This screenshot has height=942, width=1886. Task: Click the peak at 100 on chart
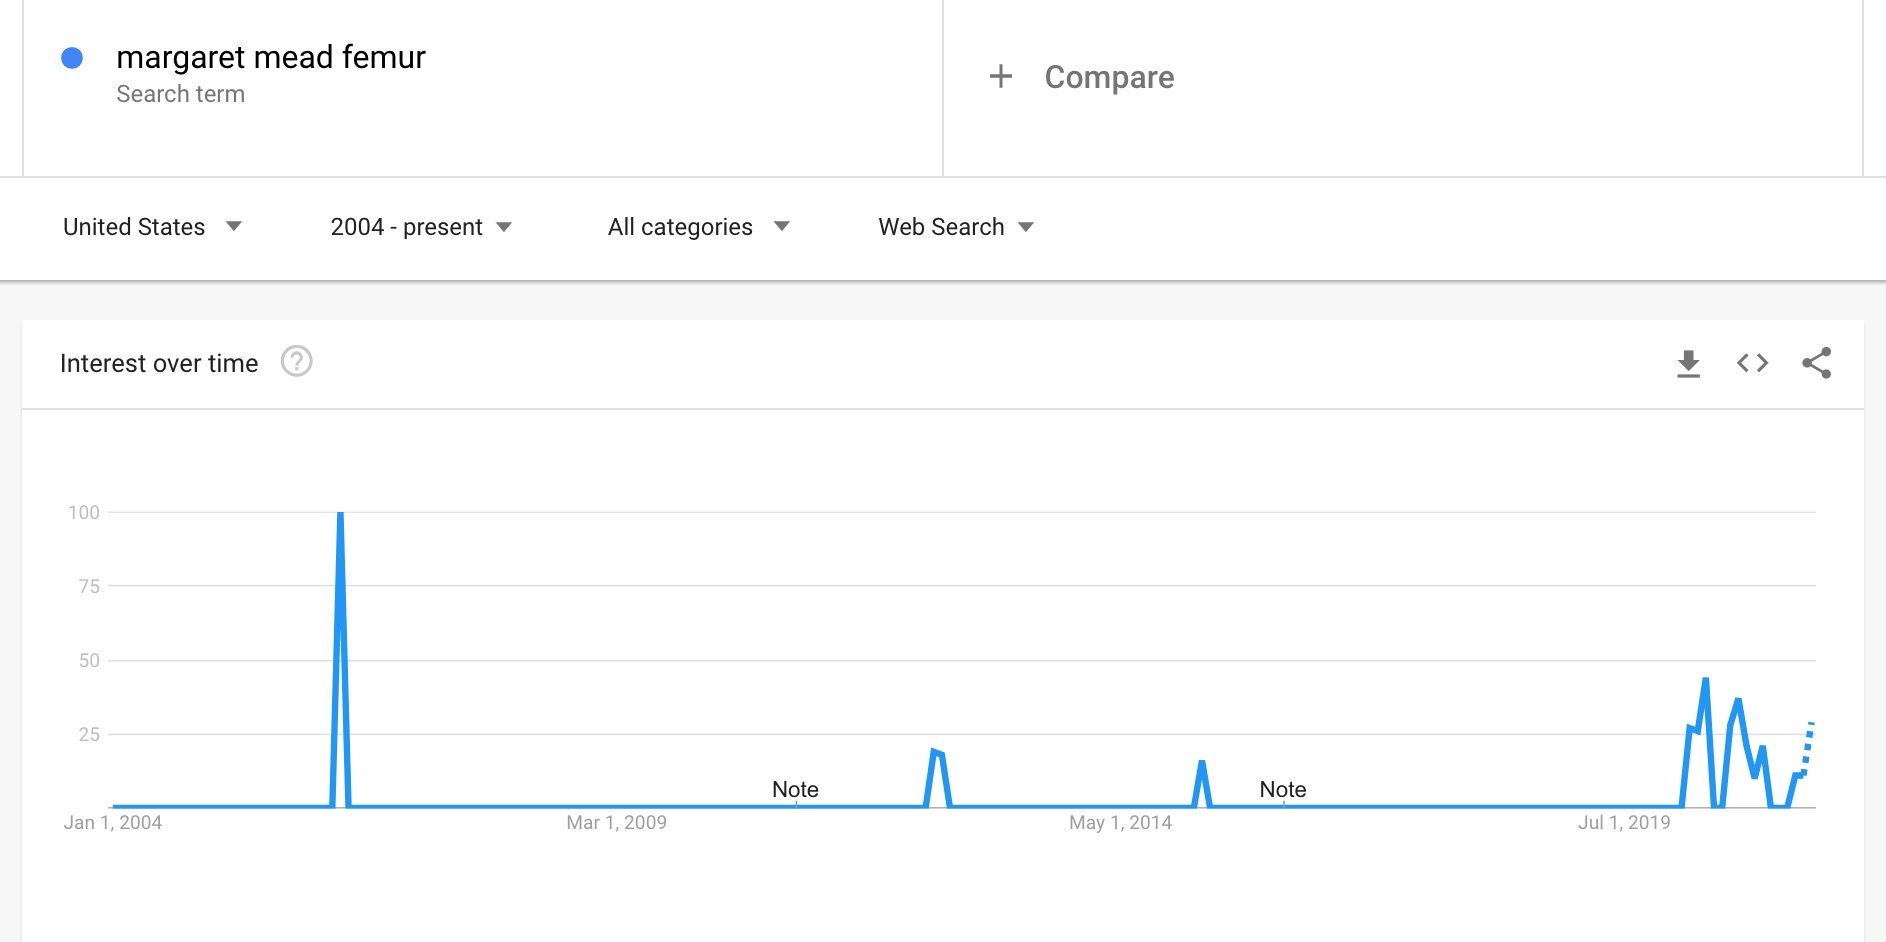coord(341,514)
